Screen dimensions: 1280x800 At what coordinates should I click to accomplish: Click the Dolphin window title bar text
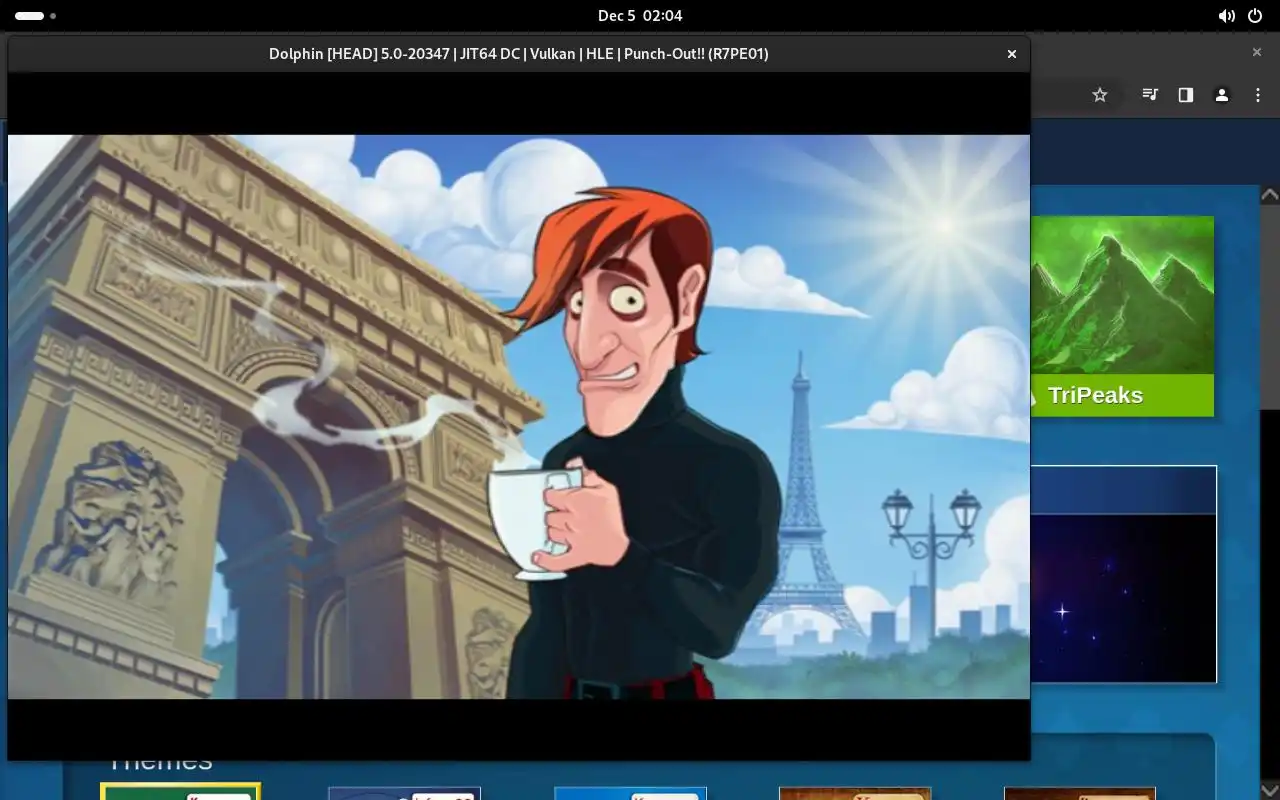coord(518,54)
